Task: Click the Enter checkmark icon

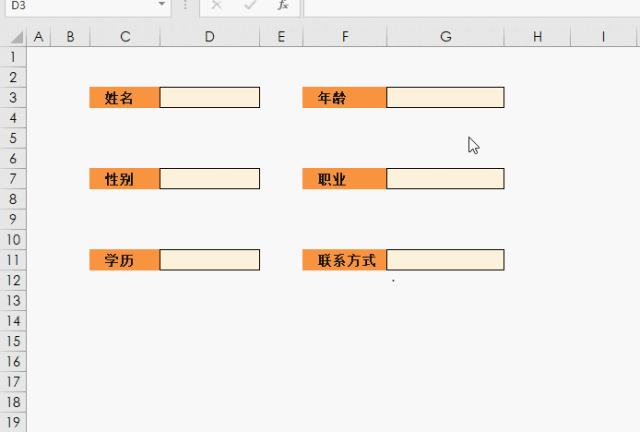Action: pyautogui.click(x=250, y=6)
